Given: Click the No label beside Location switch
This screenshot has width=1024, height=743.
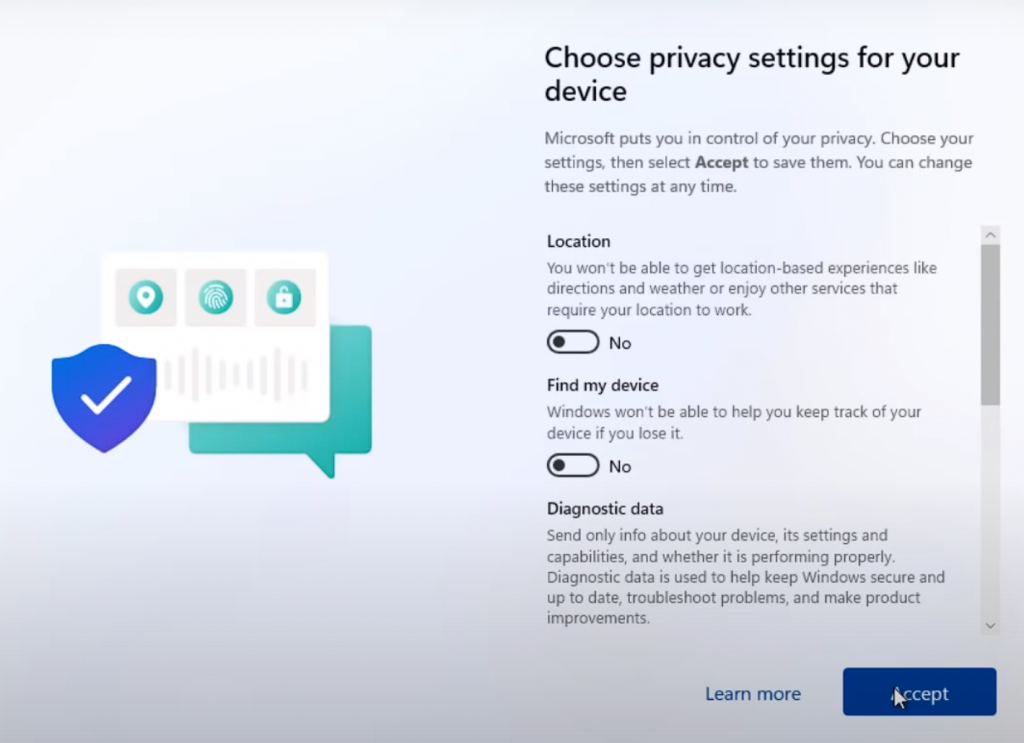Looking at the screenshot, I should coord(620,343).
